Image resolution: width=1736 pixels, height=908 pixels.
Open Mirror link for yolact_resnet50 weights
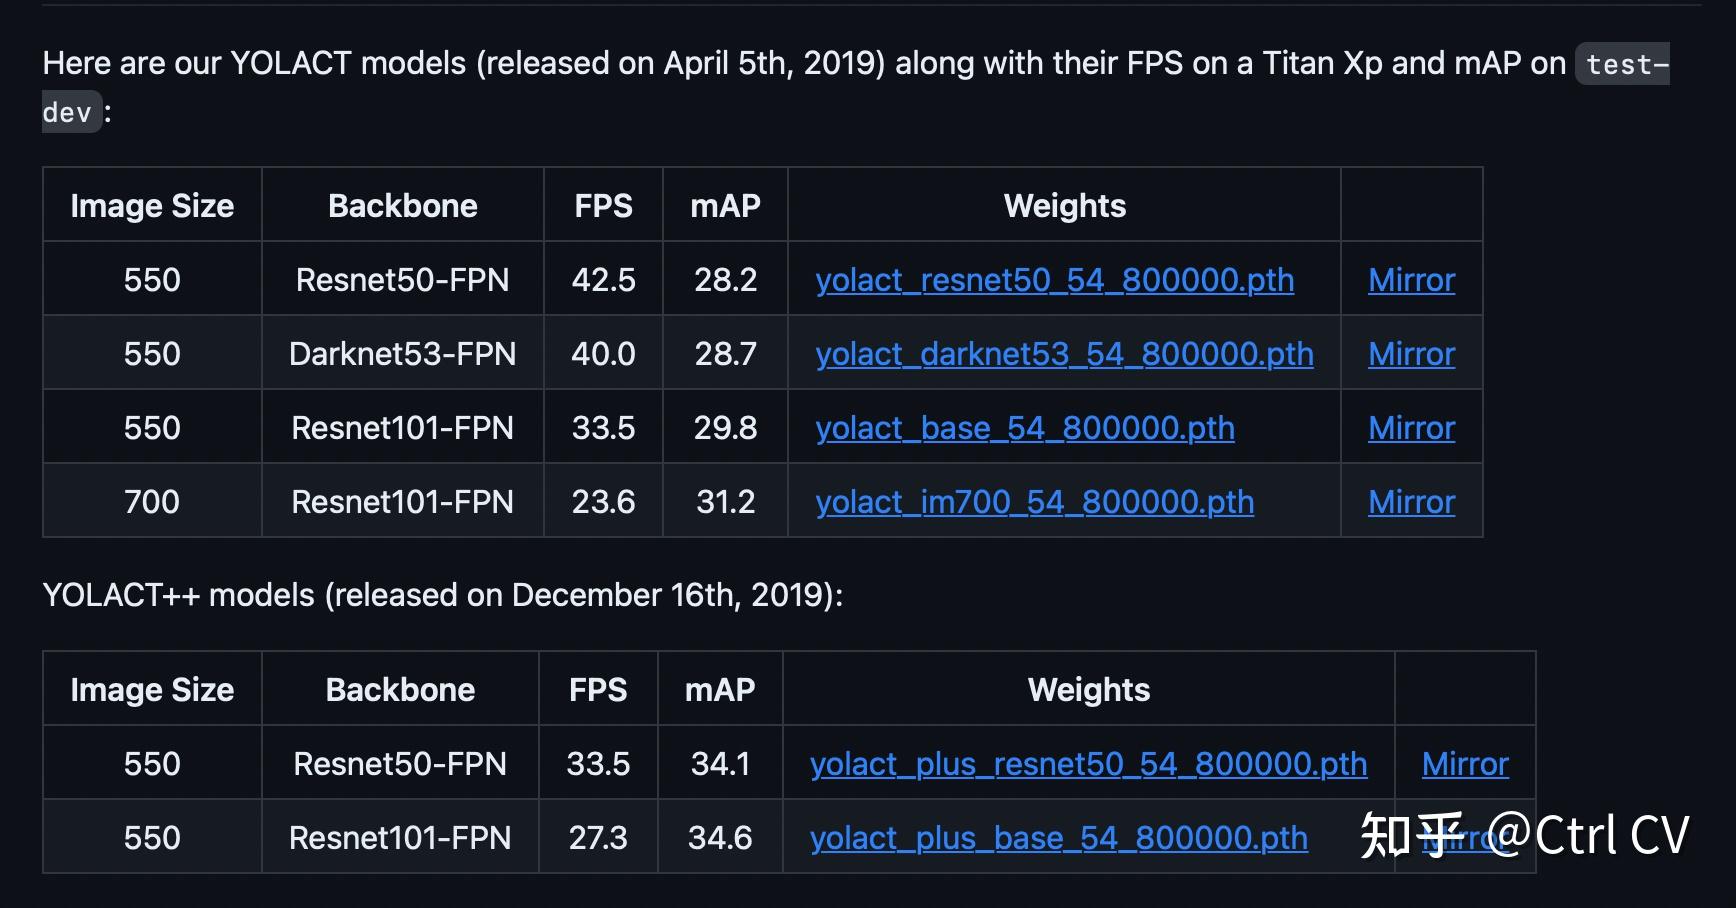tap(1411, 280)
